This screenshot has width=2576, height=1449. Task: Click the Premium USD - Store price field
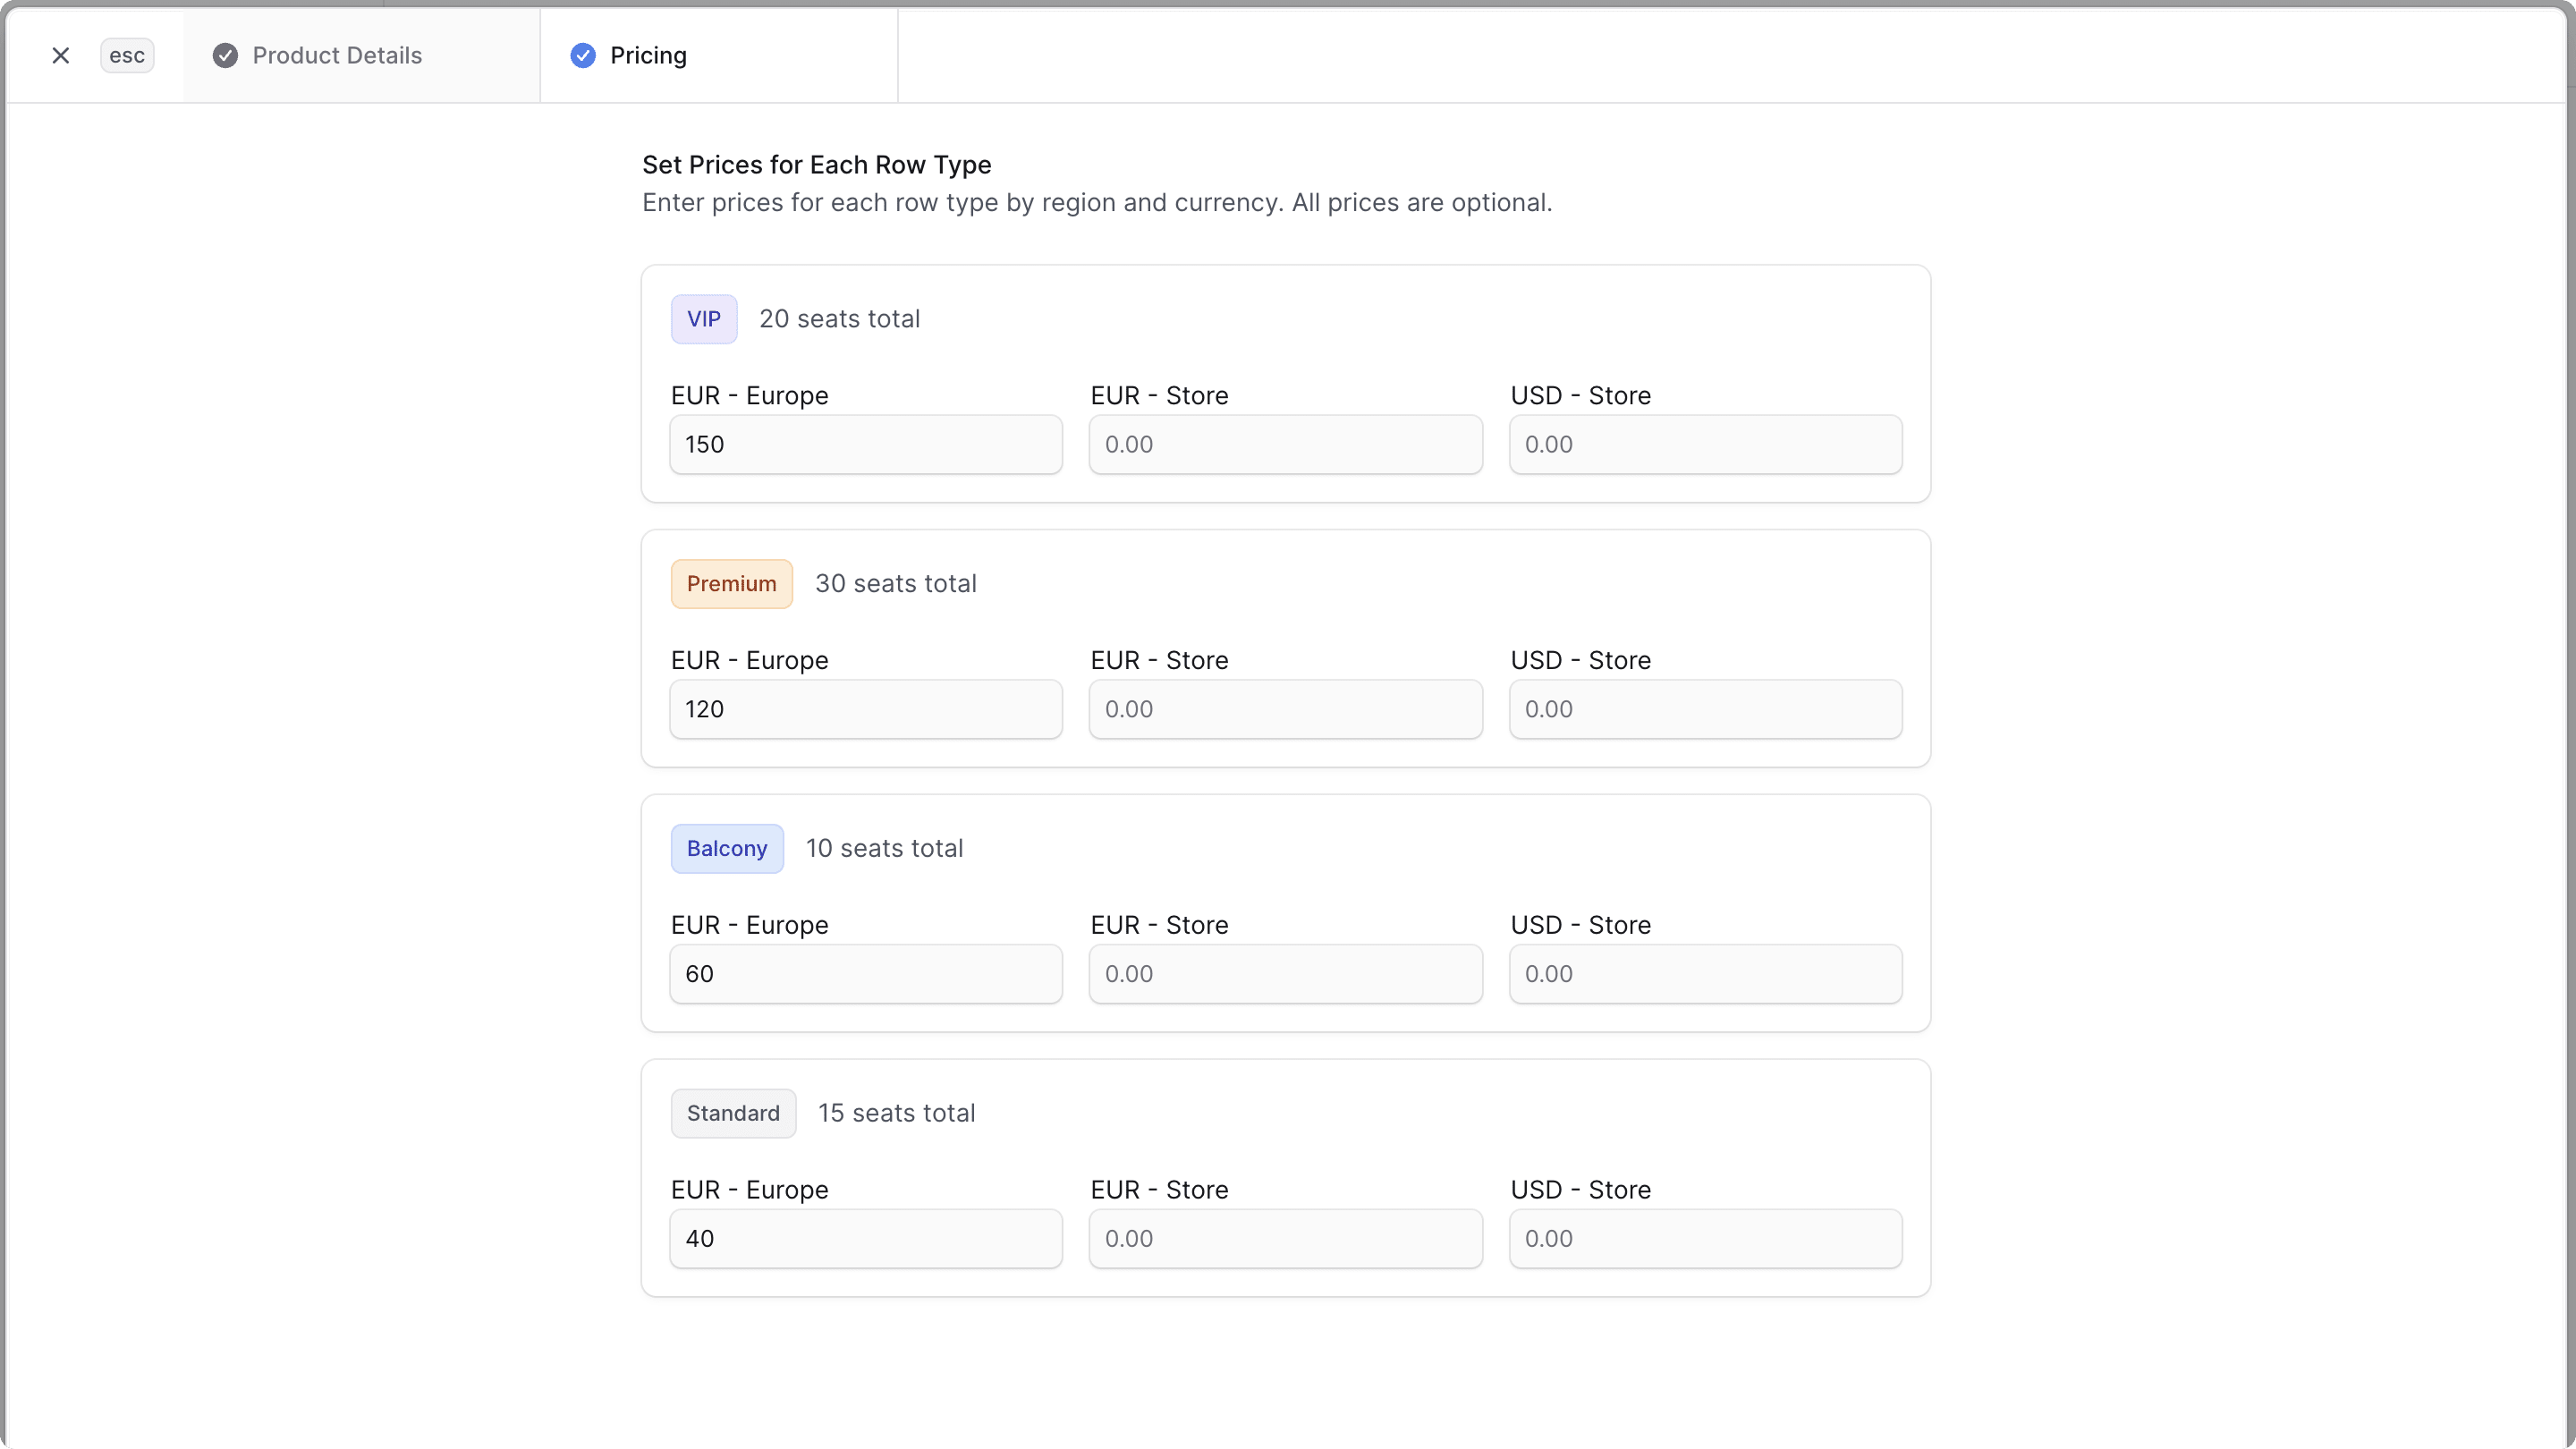coord(1705,709)
